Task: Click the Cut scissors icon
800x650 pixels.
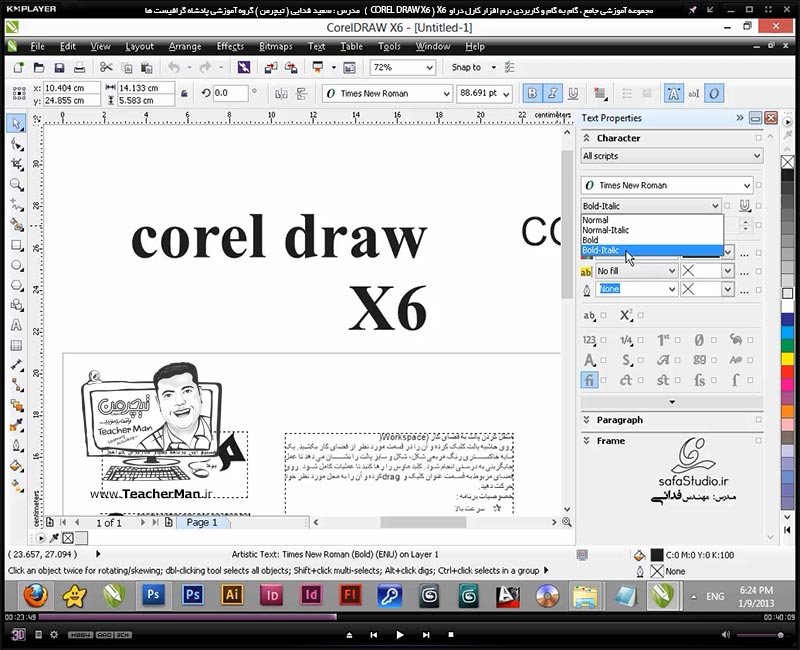Action: (106, 67)
